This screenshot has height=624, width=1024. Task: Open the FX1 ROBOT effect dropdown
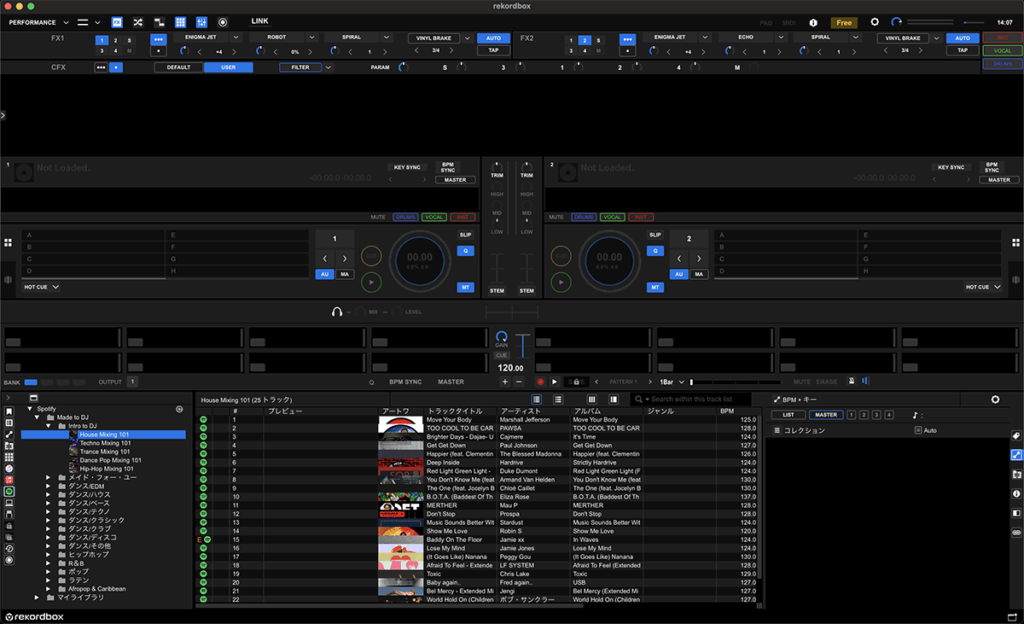point(312,37)
